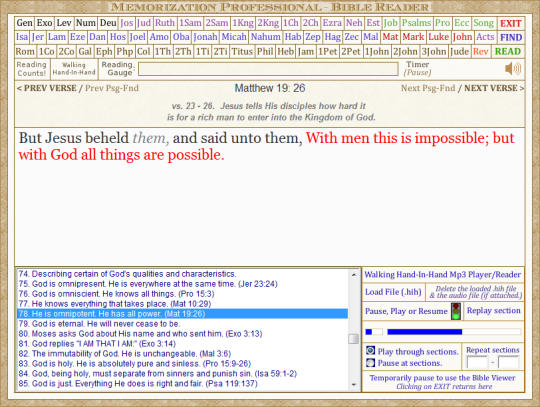Open the Gen book tab
The image size is (540, 407).
[x=25, y=23]
